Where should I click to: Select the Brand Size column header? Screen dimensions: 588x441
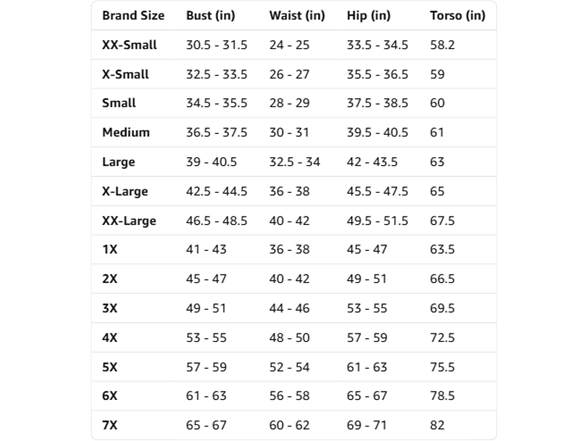(133, 16)
